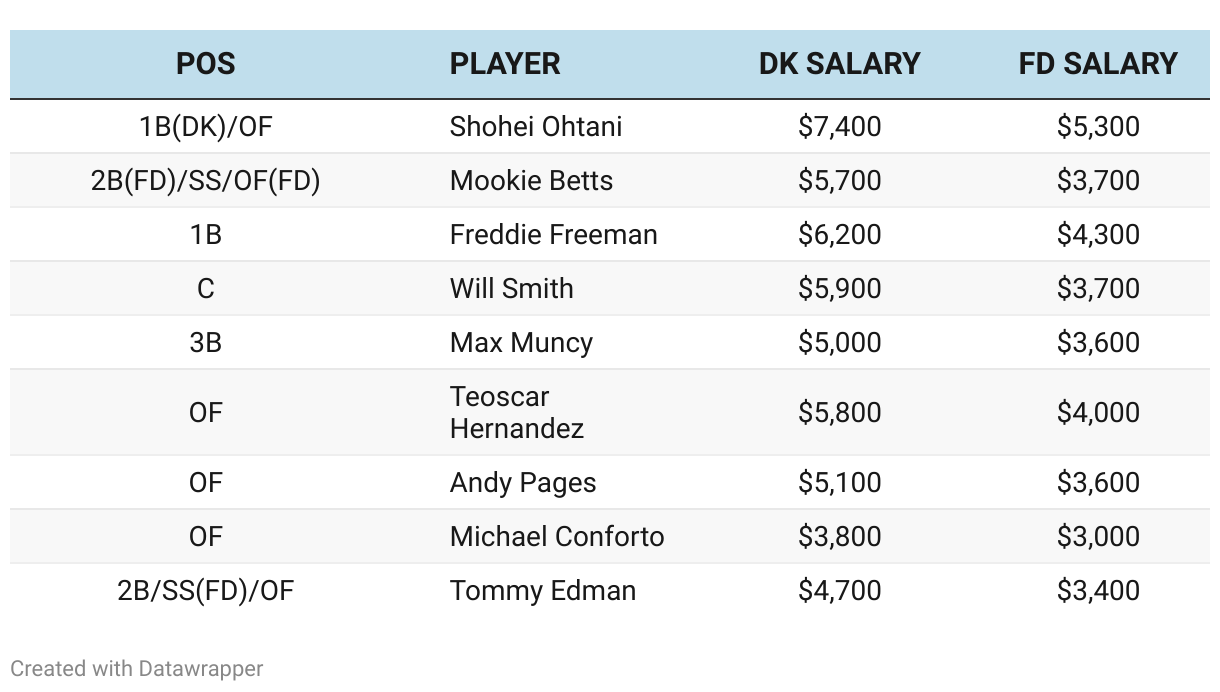Select the Andy Pages cell
Image resolution: width=1220 pixels, height=692 pixels.
(x=523, y=483)
